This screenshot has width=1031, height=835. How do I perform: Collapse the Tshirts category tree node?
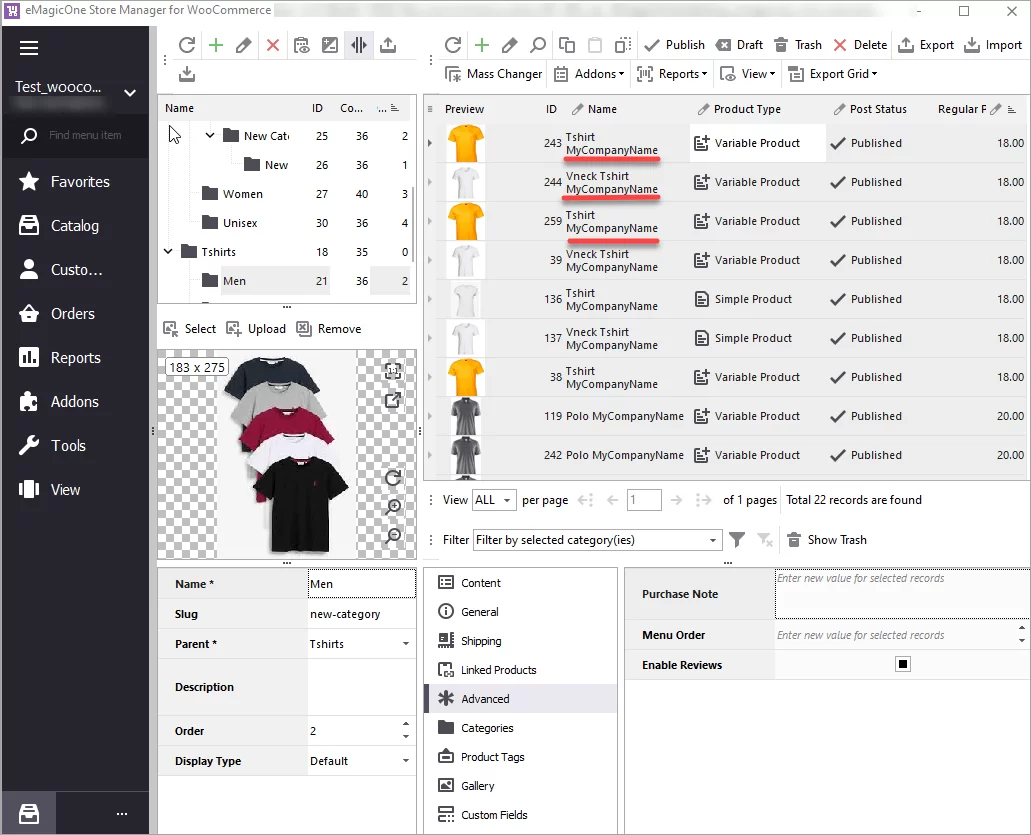[167, 251]
